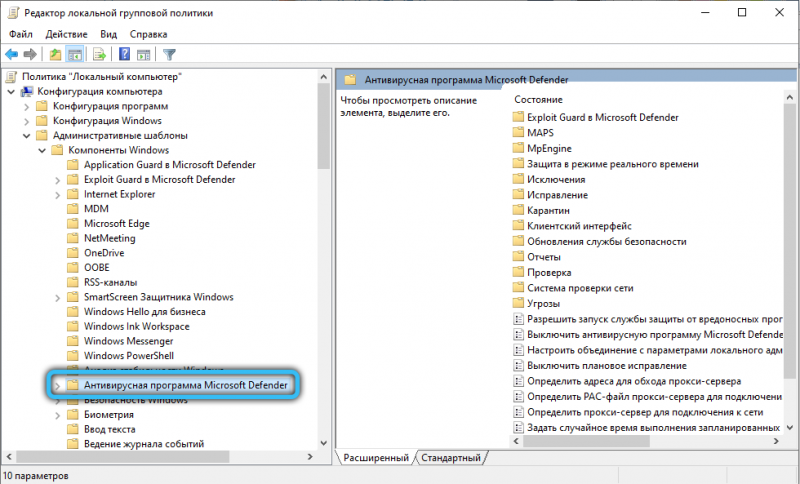
Task: Select Windows Hello для бизнеса folder
Action: (x=144, y=312)
